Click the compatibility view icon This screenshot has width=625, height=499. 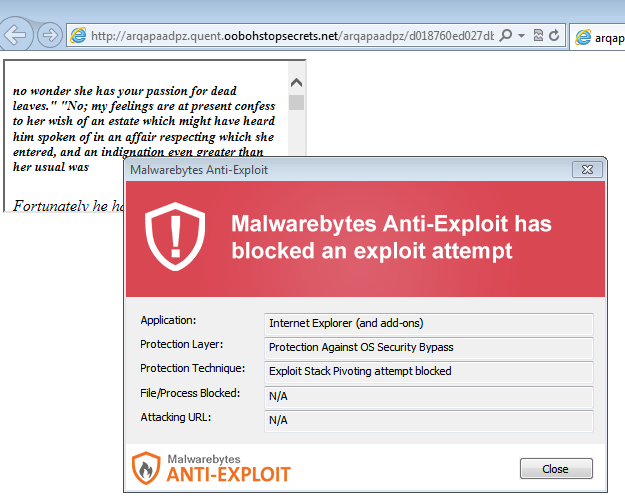pyautogui.click(x=538, y=36)
